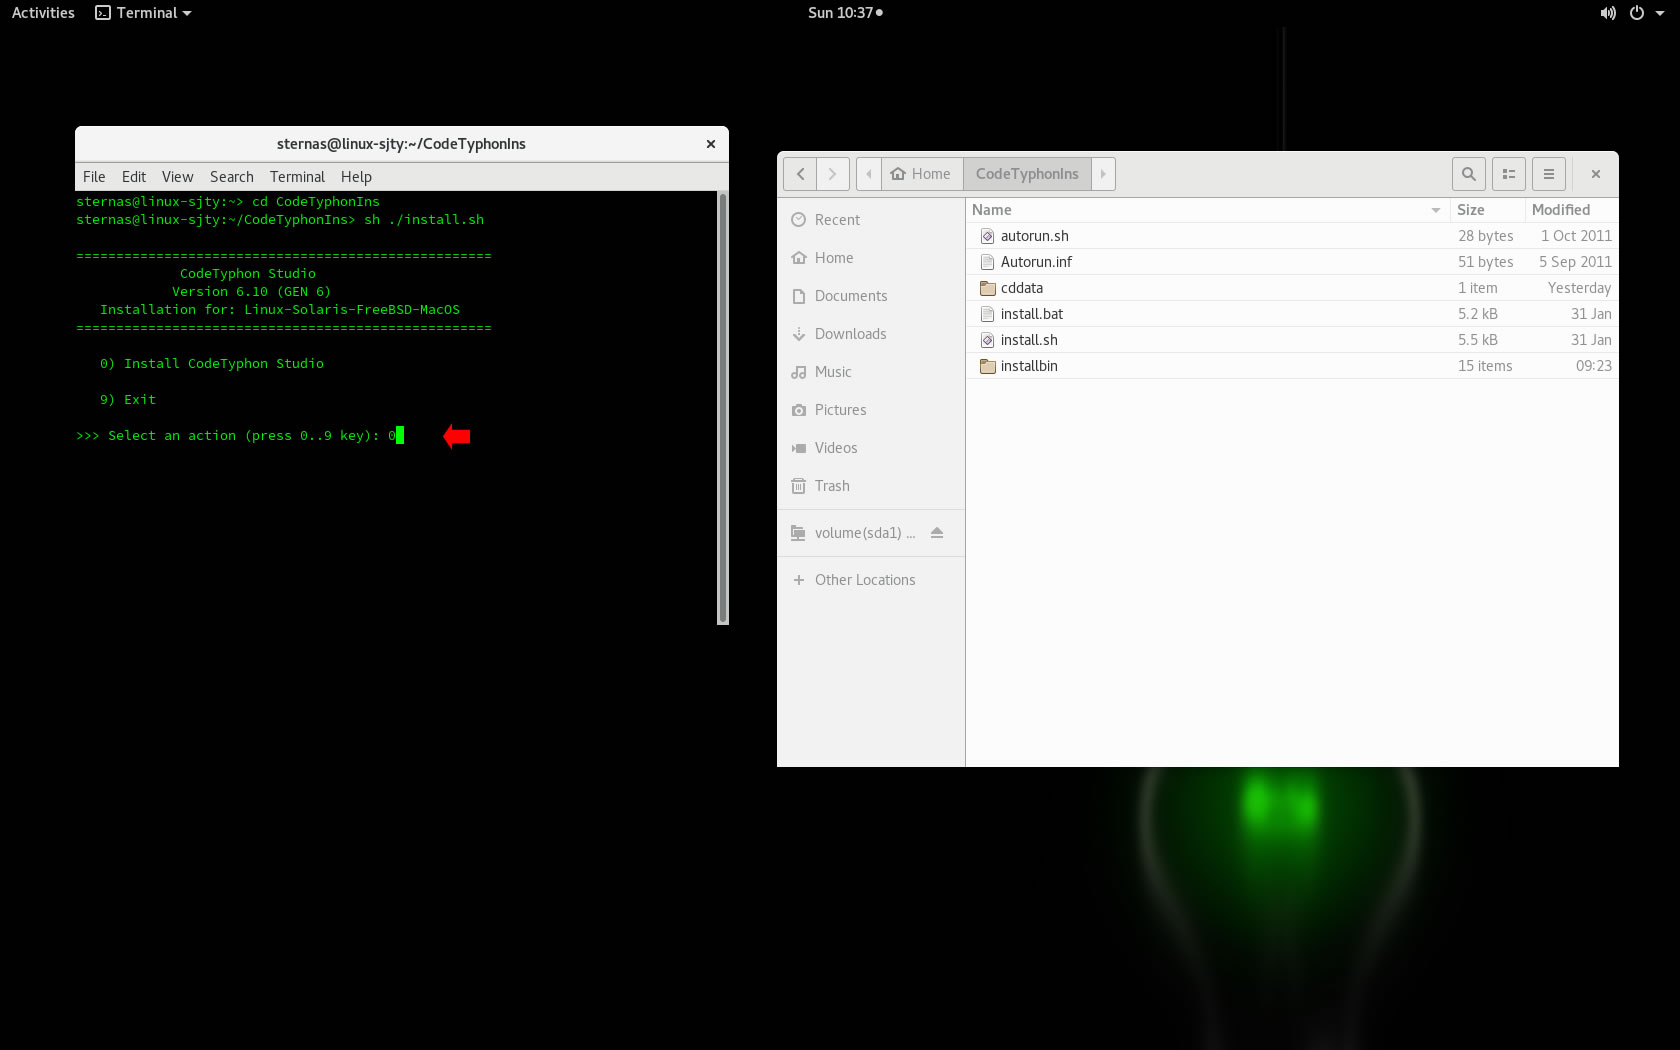This screenshot has width=1680, height=1050.
Task: Click the installbin folder icon
Action: coord(987,366)
